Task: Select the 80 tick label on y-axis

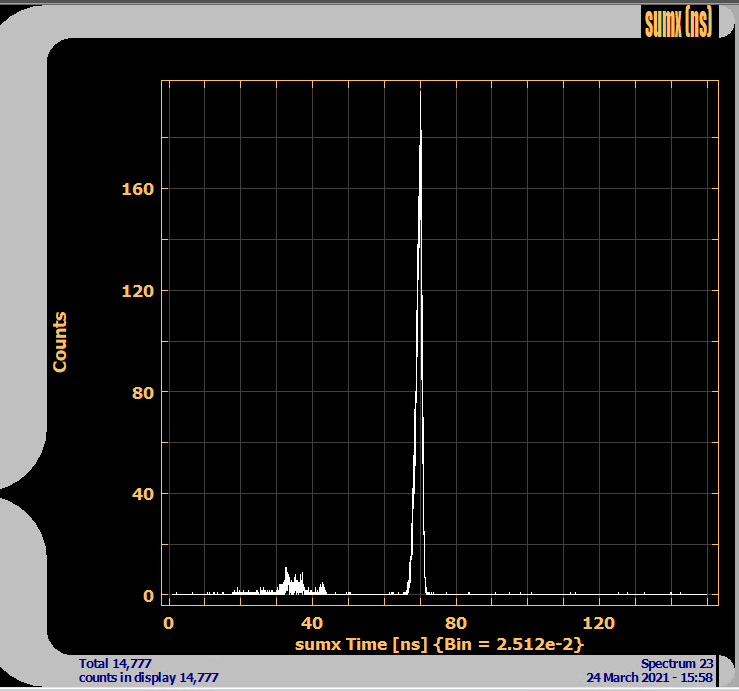Action: tap(141, 393)
